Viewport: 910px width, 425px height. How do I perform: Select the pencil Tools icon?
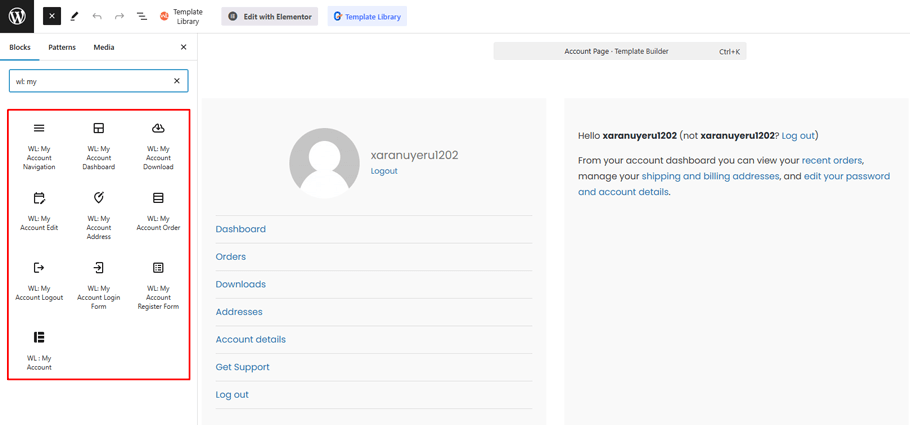coord(74,16)
